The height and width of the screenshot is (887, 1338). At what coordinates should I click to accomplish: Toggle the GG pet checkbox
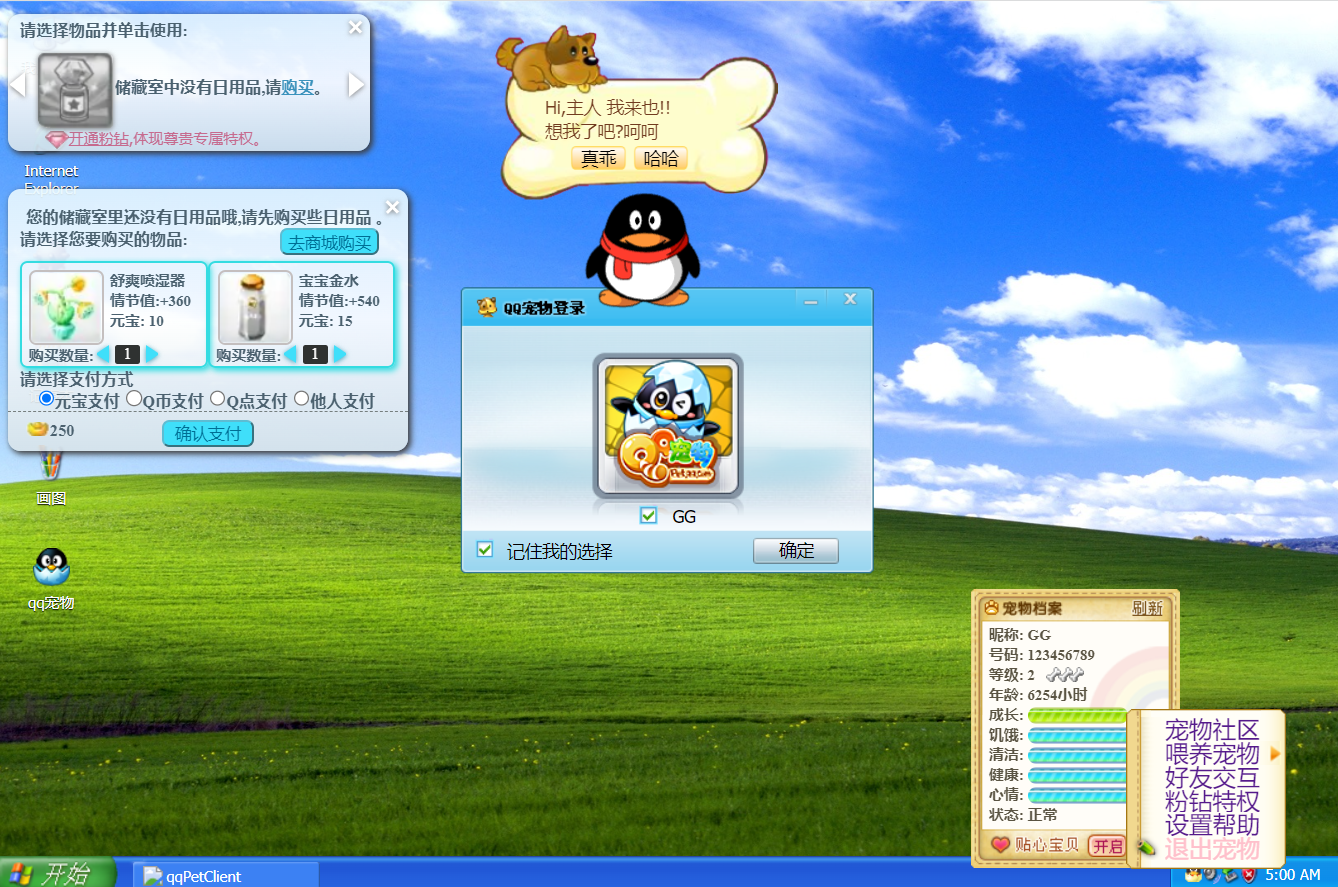click(649, 516)
